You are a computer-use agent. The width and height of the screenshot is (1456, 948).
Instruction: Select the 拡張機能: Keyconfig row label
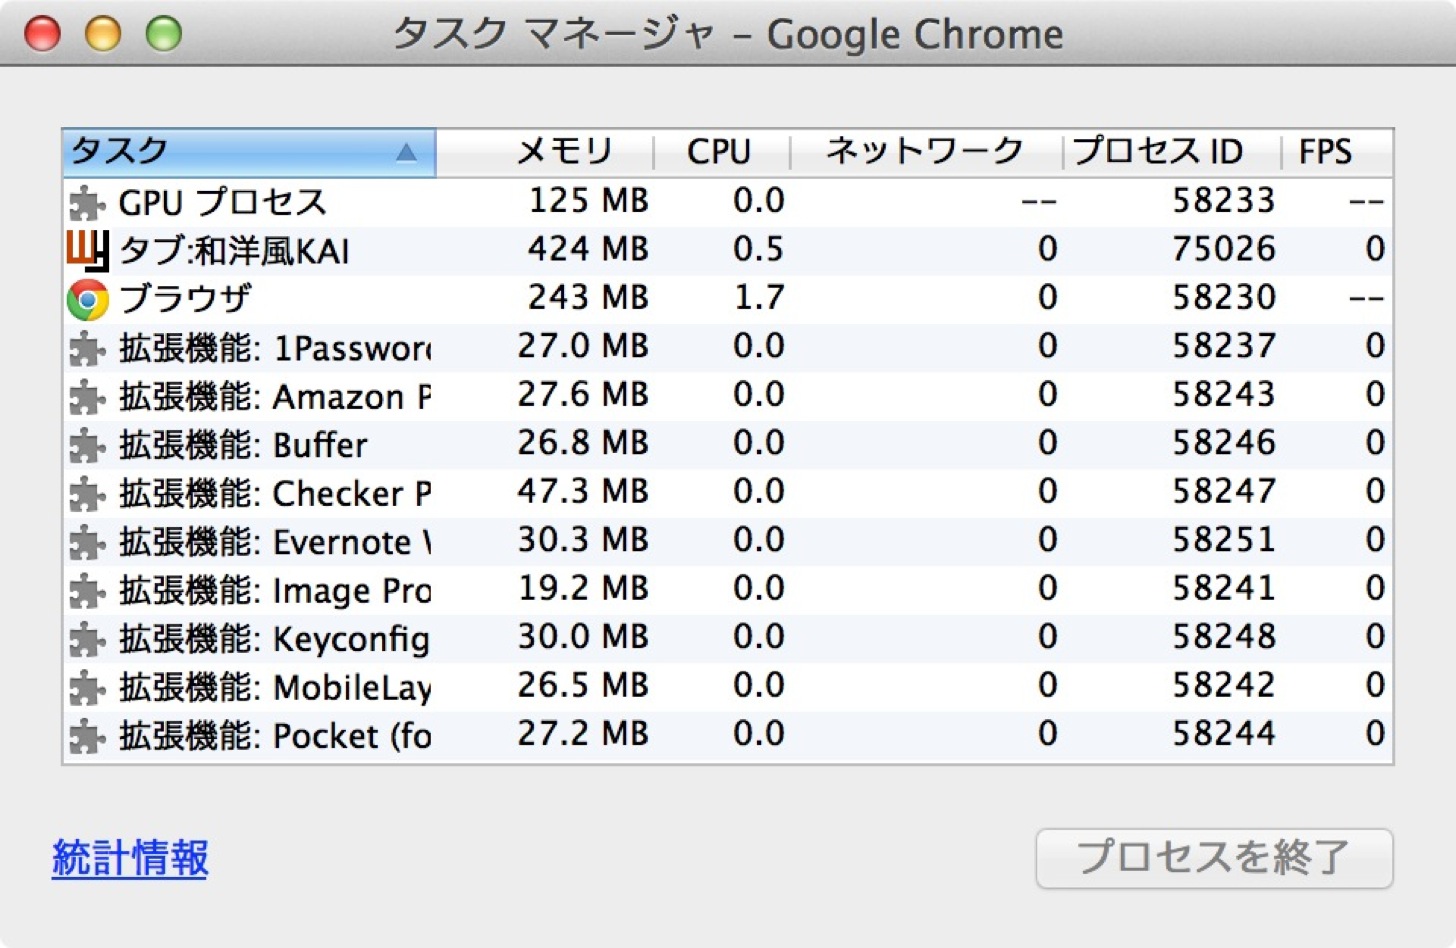(274, 639)
